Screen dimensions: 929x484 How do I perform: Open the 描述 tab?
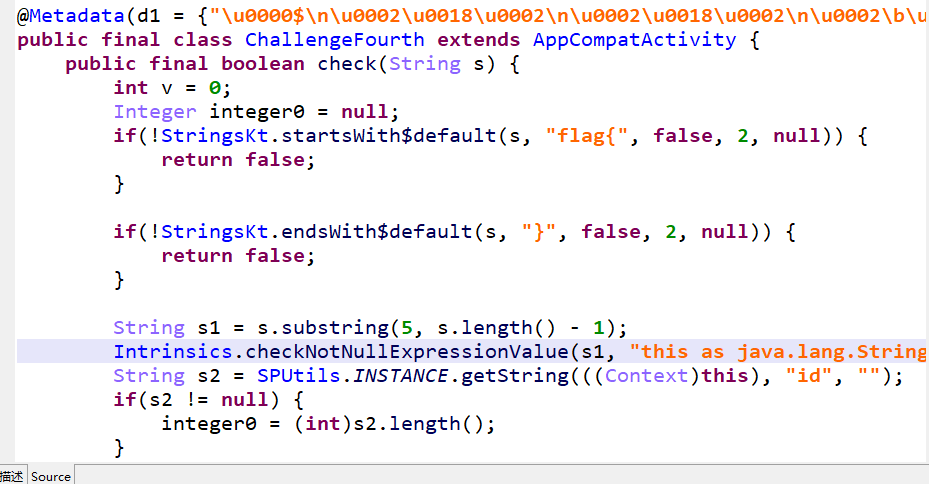click(x=12, y=476)
